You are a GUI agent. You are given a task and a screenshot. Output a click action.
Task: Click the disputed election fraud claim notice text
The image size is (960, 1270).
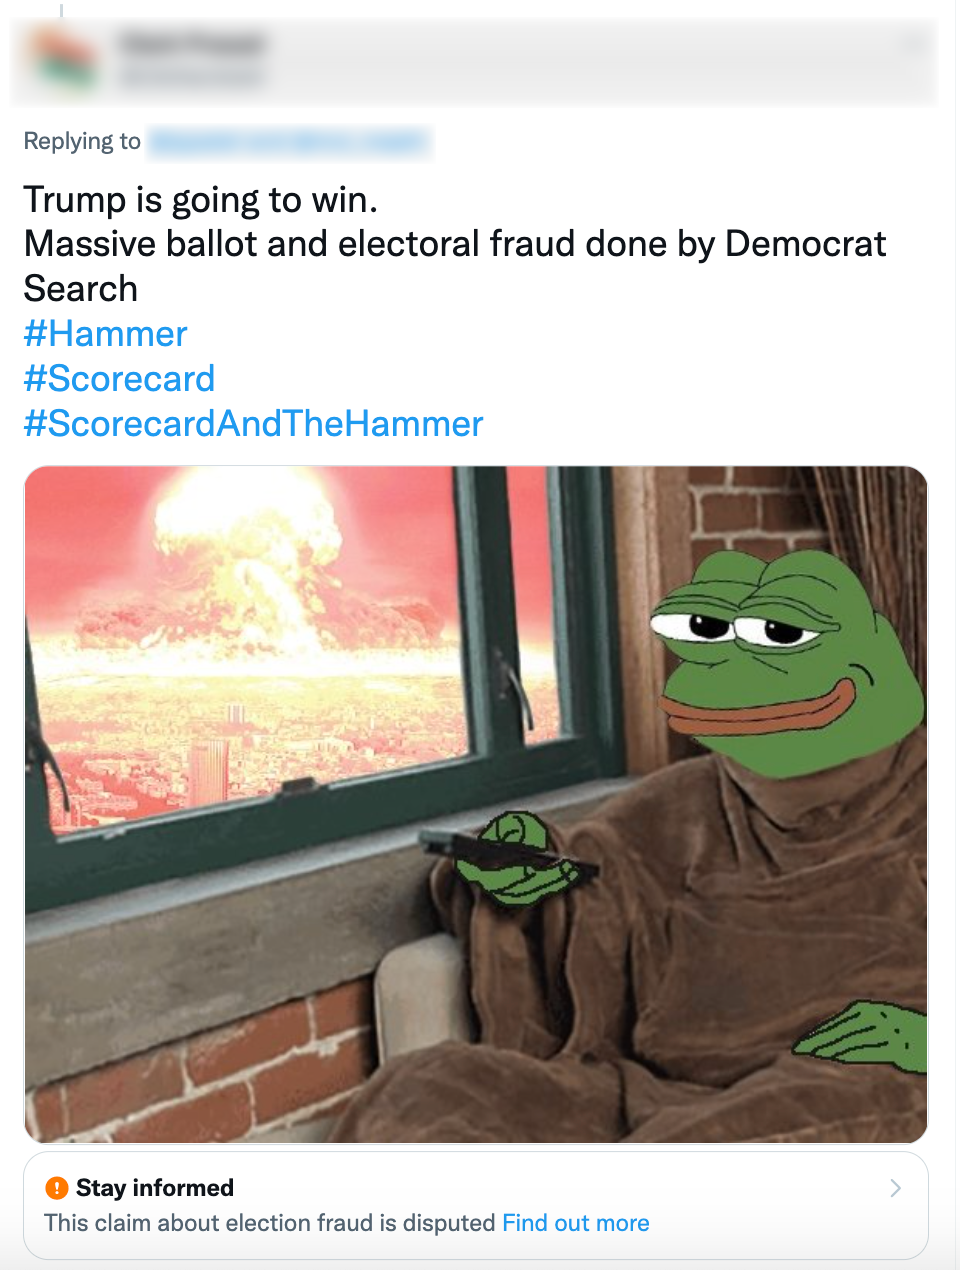point(270,1223)
